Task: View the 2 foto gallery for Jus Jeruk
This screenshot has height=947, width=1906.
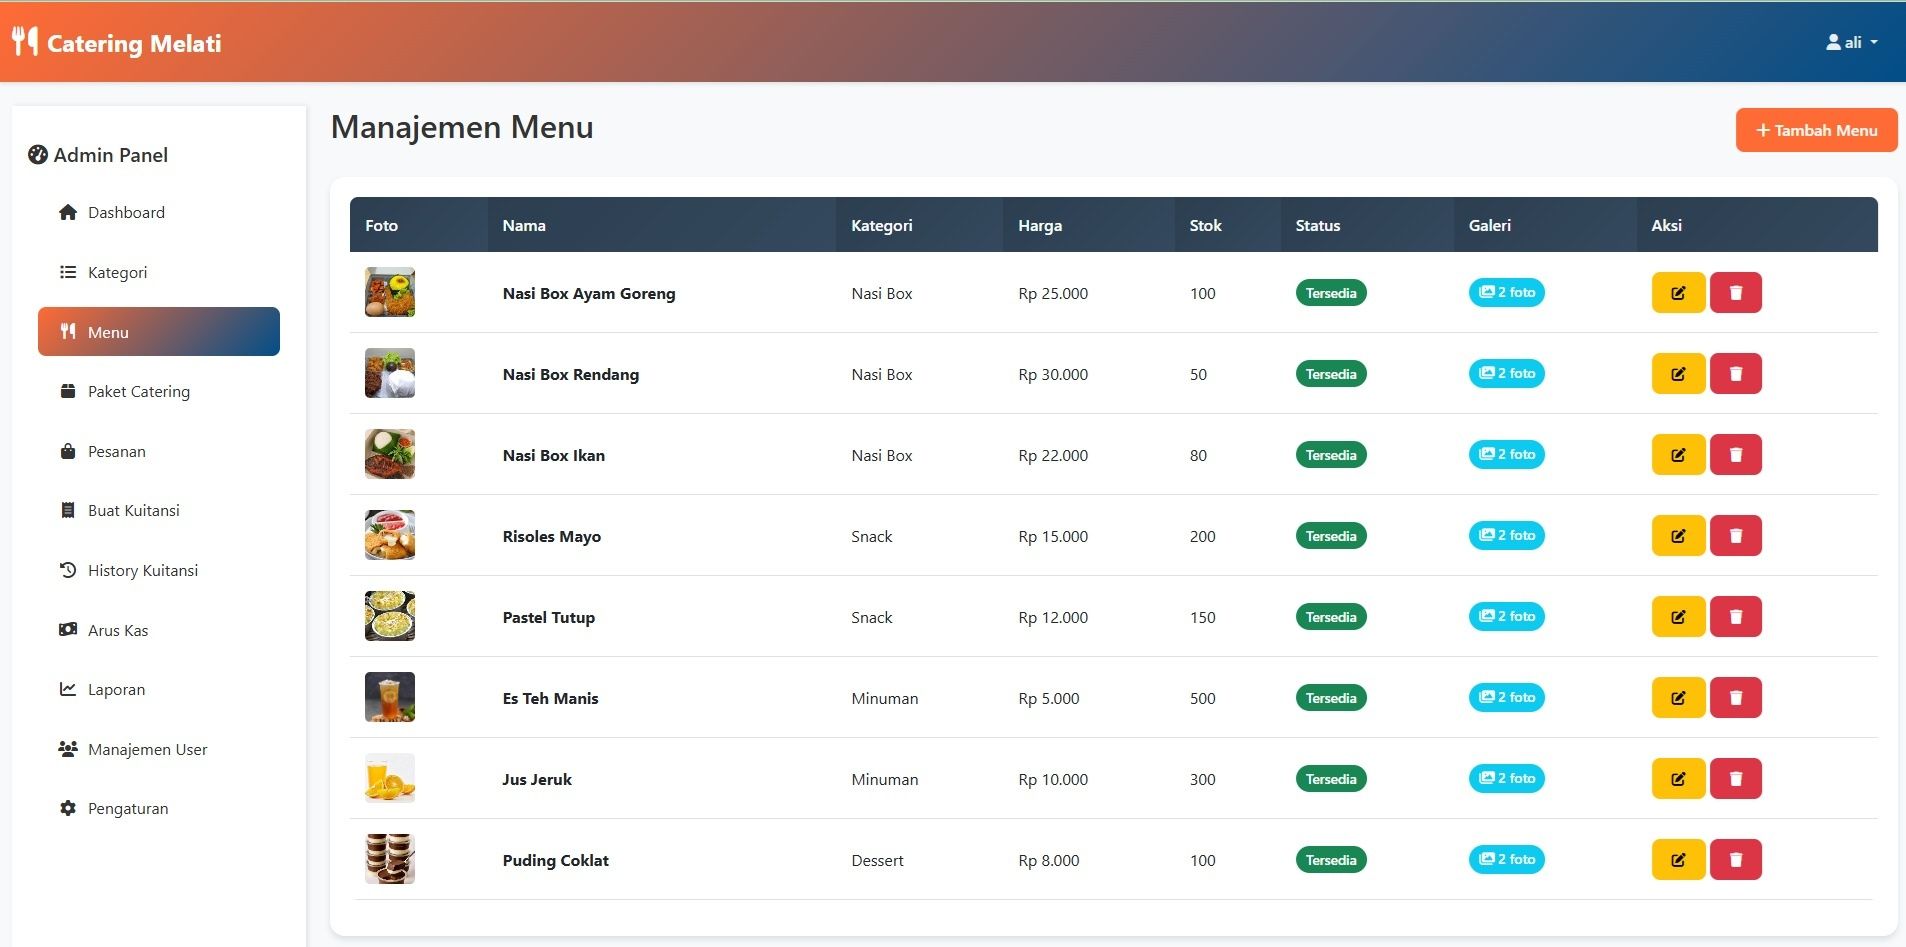Action: point(1506,779)
